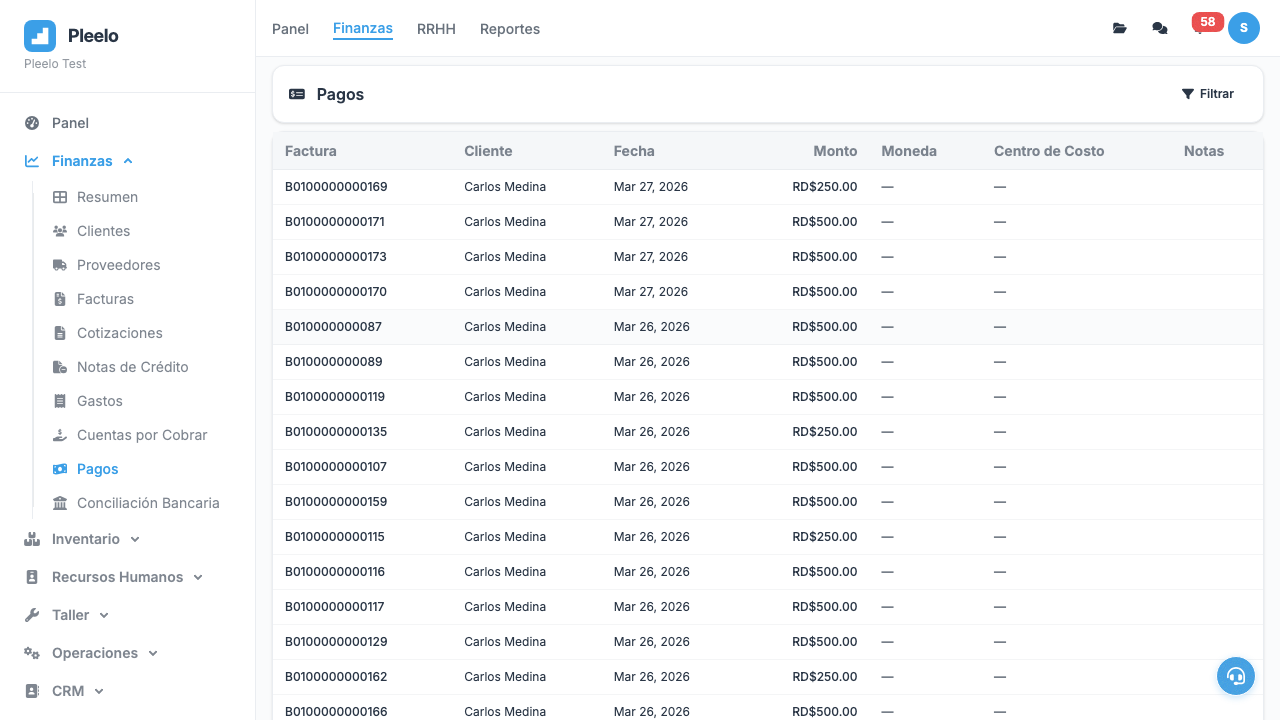Expand the Taller sidebar menu
Screen dimensions: 1280x720
click(71, 615)
